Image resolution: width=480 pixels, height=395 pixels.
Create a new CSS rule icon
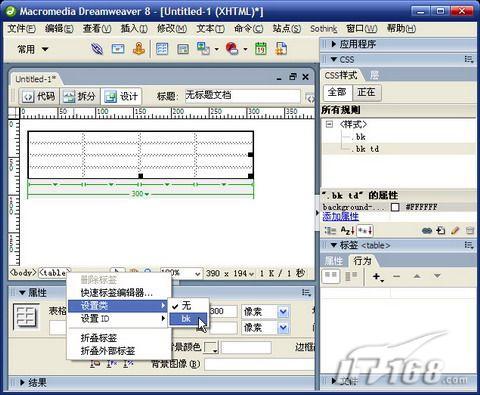pos(441,230)
